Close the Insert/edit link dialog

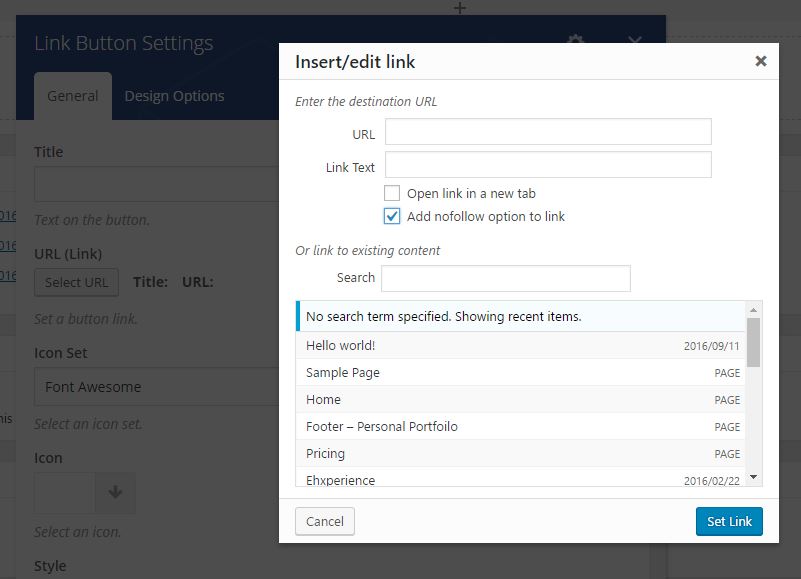click(x=760, y=61)
